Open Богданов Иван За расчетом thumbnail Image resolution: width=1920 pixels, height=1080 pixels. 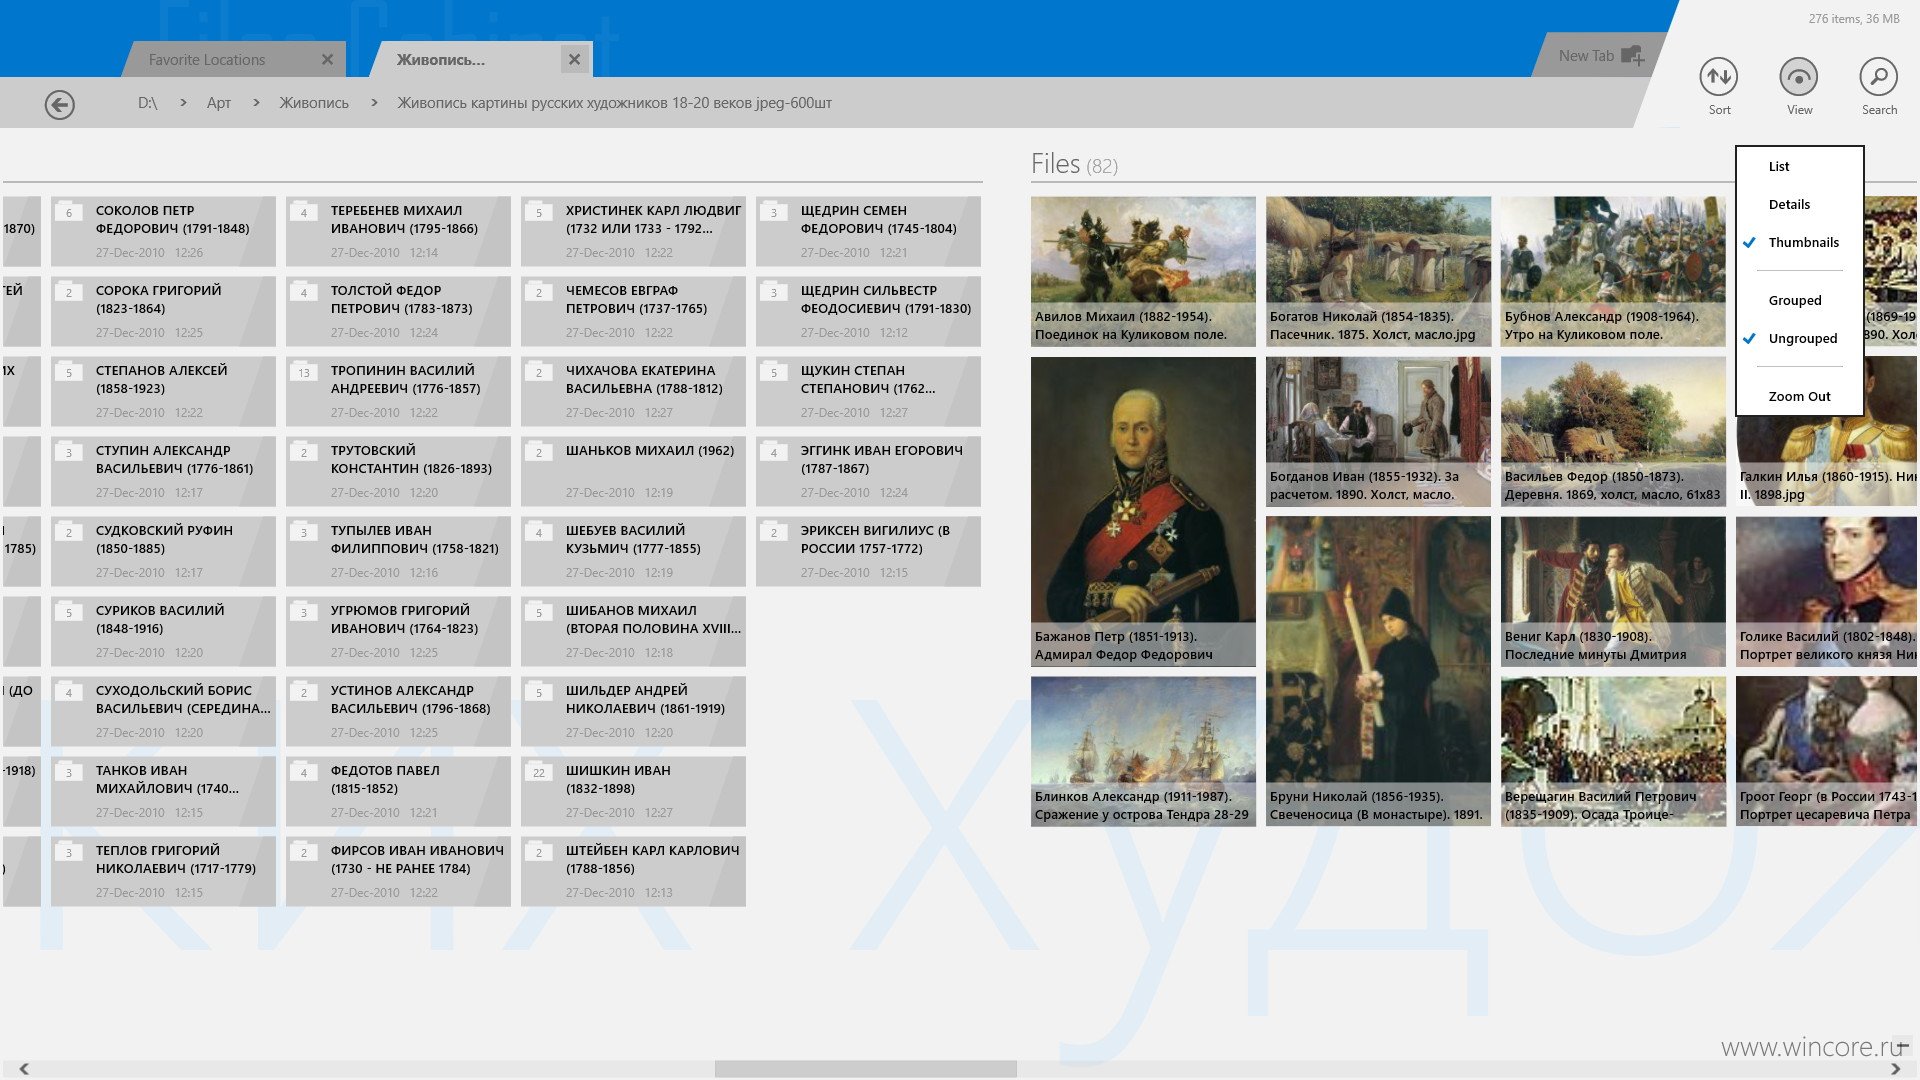tap(1378, 431)
